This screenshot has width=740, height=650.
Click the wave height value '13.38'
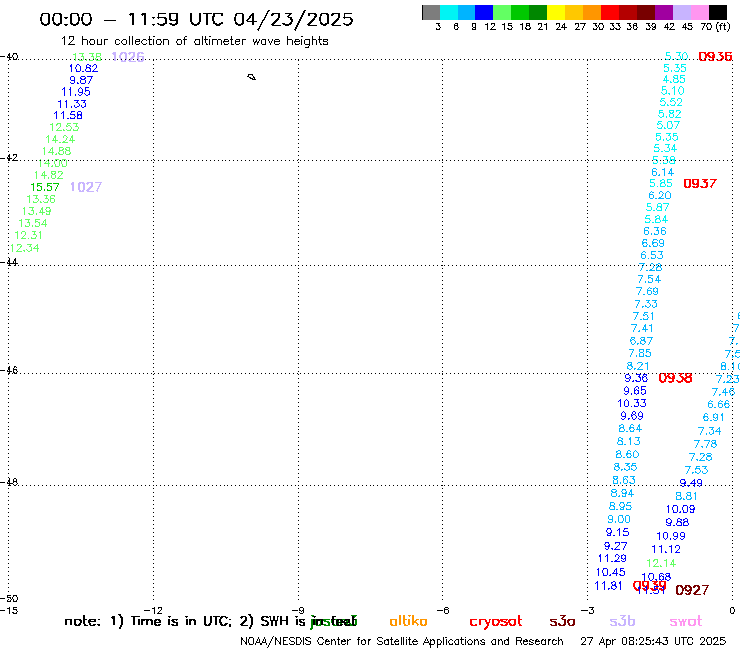click(x=87, y=57)
